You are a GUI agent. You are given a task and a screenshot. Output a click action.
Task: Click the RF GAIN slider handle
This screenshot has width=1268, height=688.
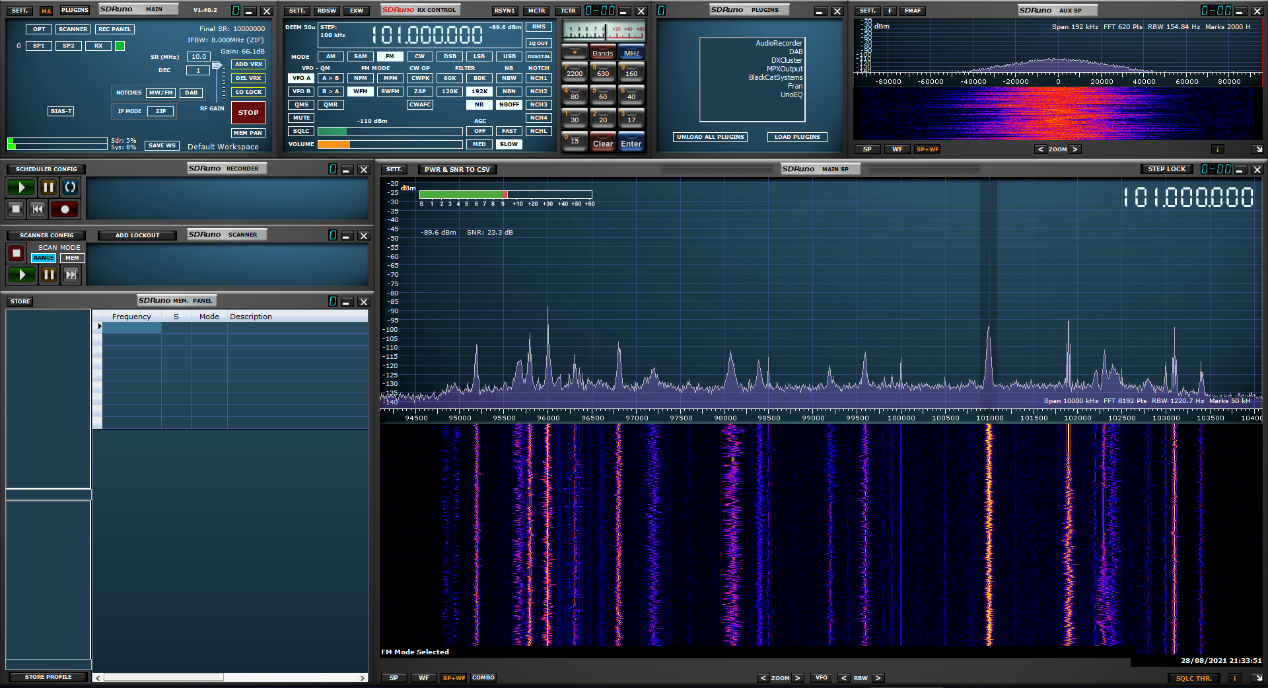pyautogui.click(x=219, y=64)
